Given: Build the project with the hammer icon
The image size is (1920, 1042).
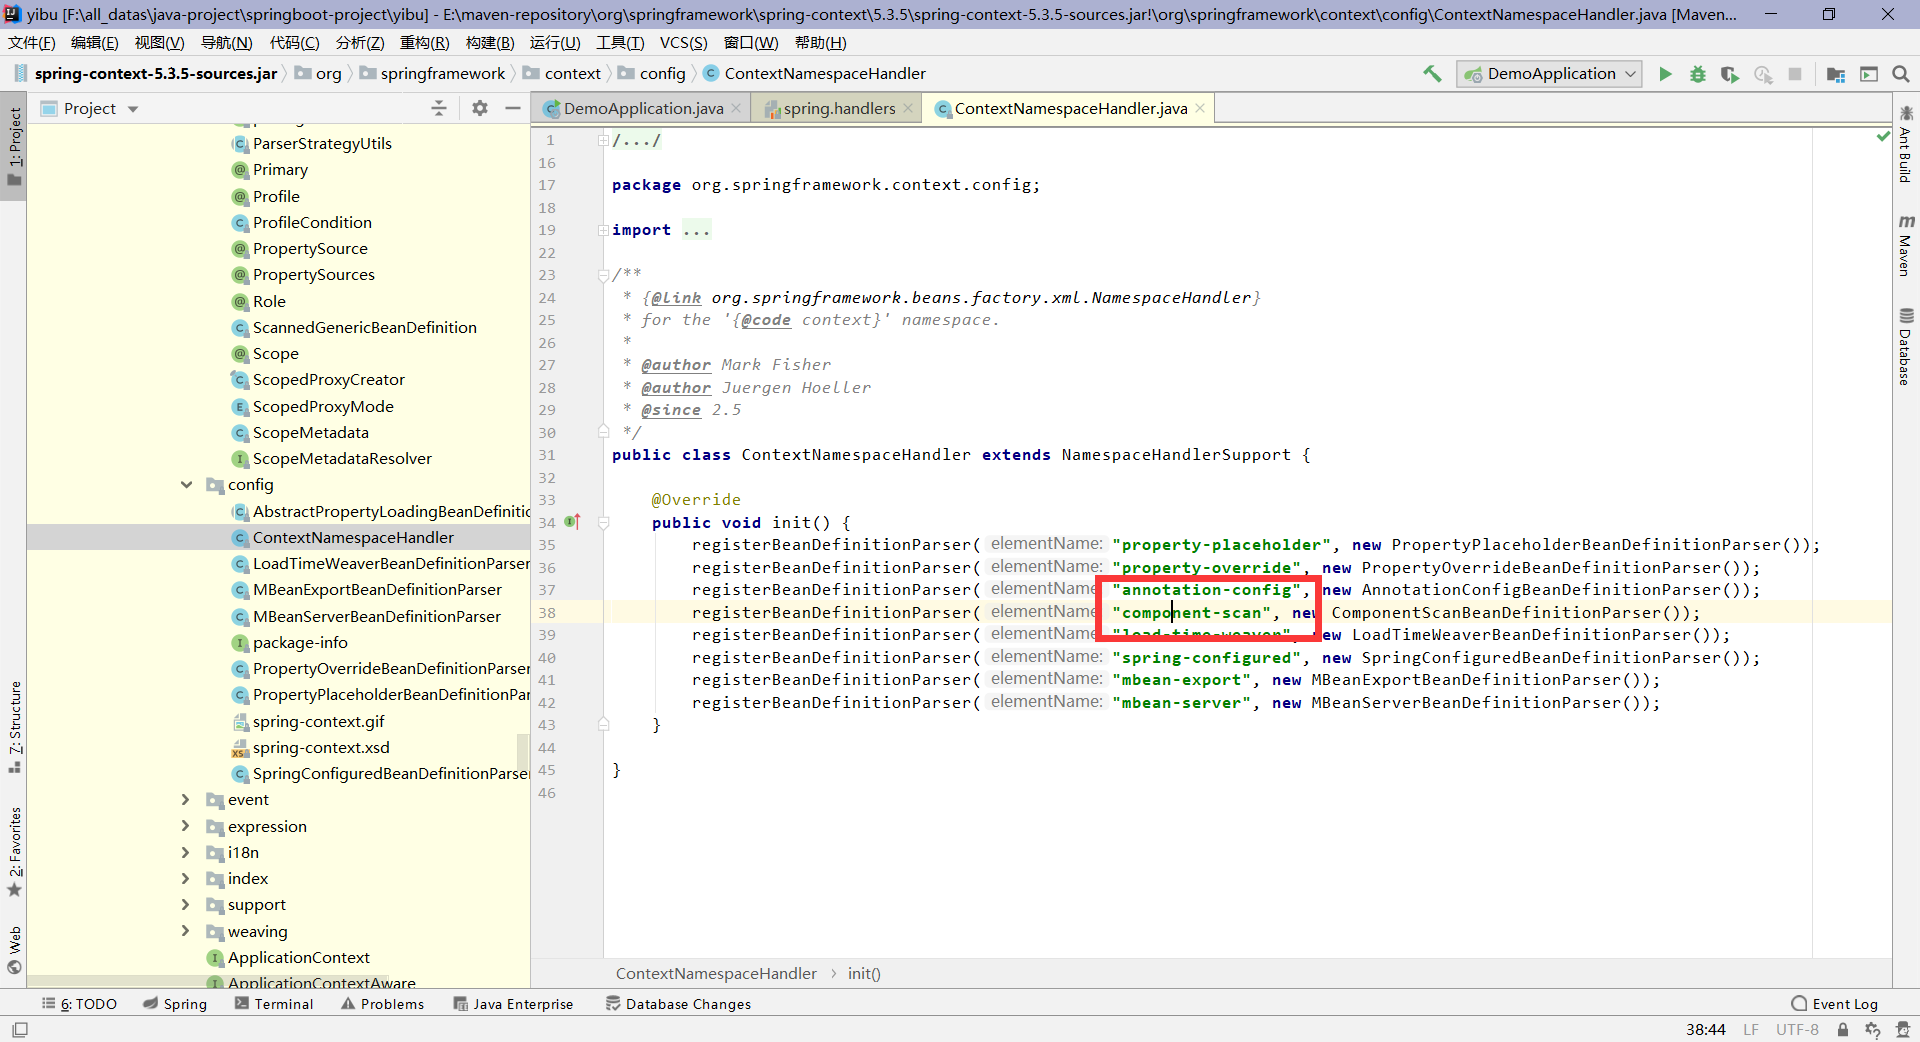Looking at the screenshot, I should [x=1432, y=74].
